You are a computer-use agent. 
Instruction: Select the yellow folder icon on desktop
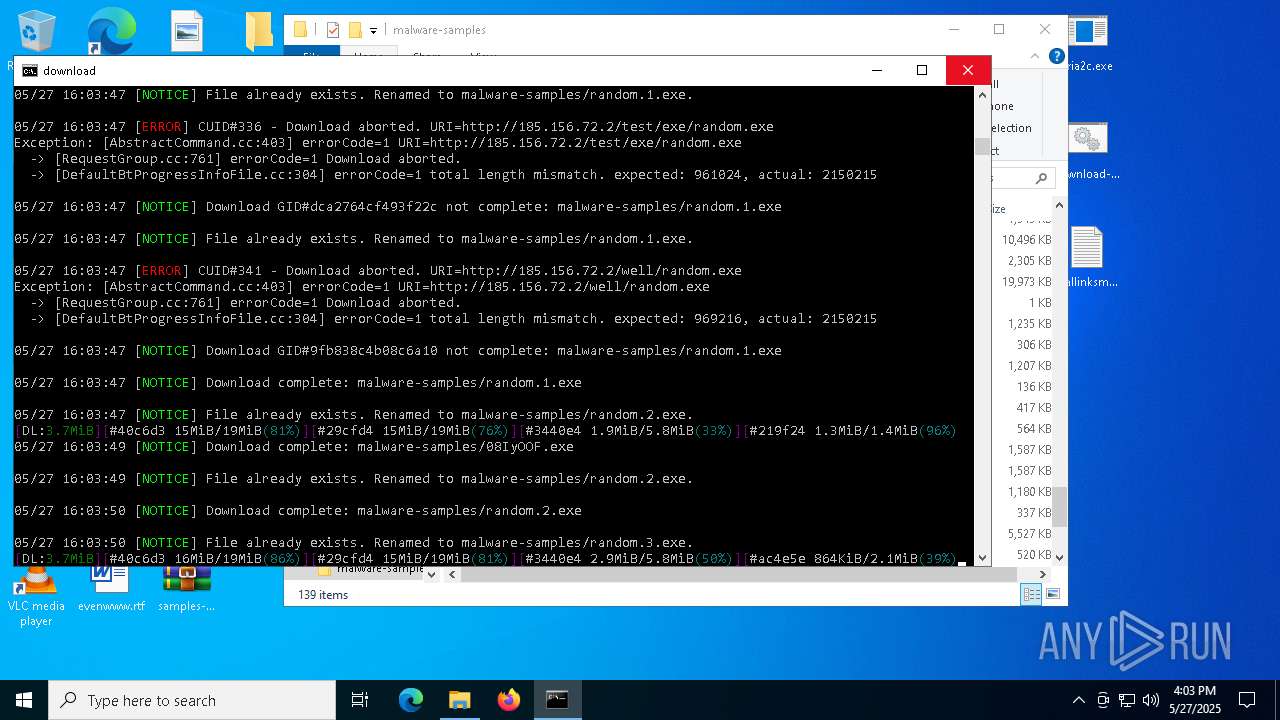(x=258, y=32)
